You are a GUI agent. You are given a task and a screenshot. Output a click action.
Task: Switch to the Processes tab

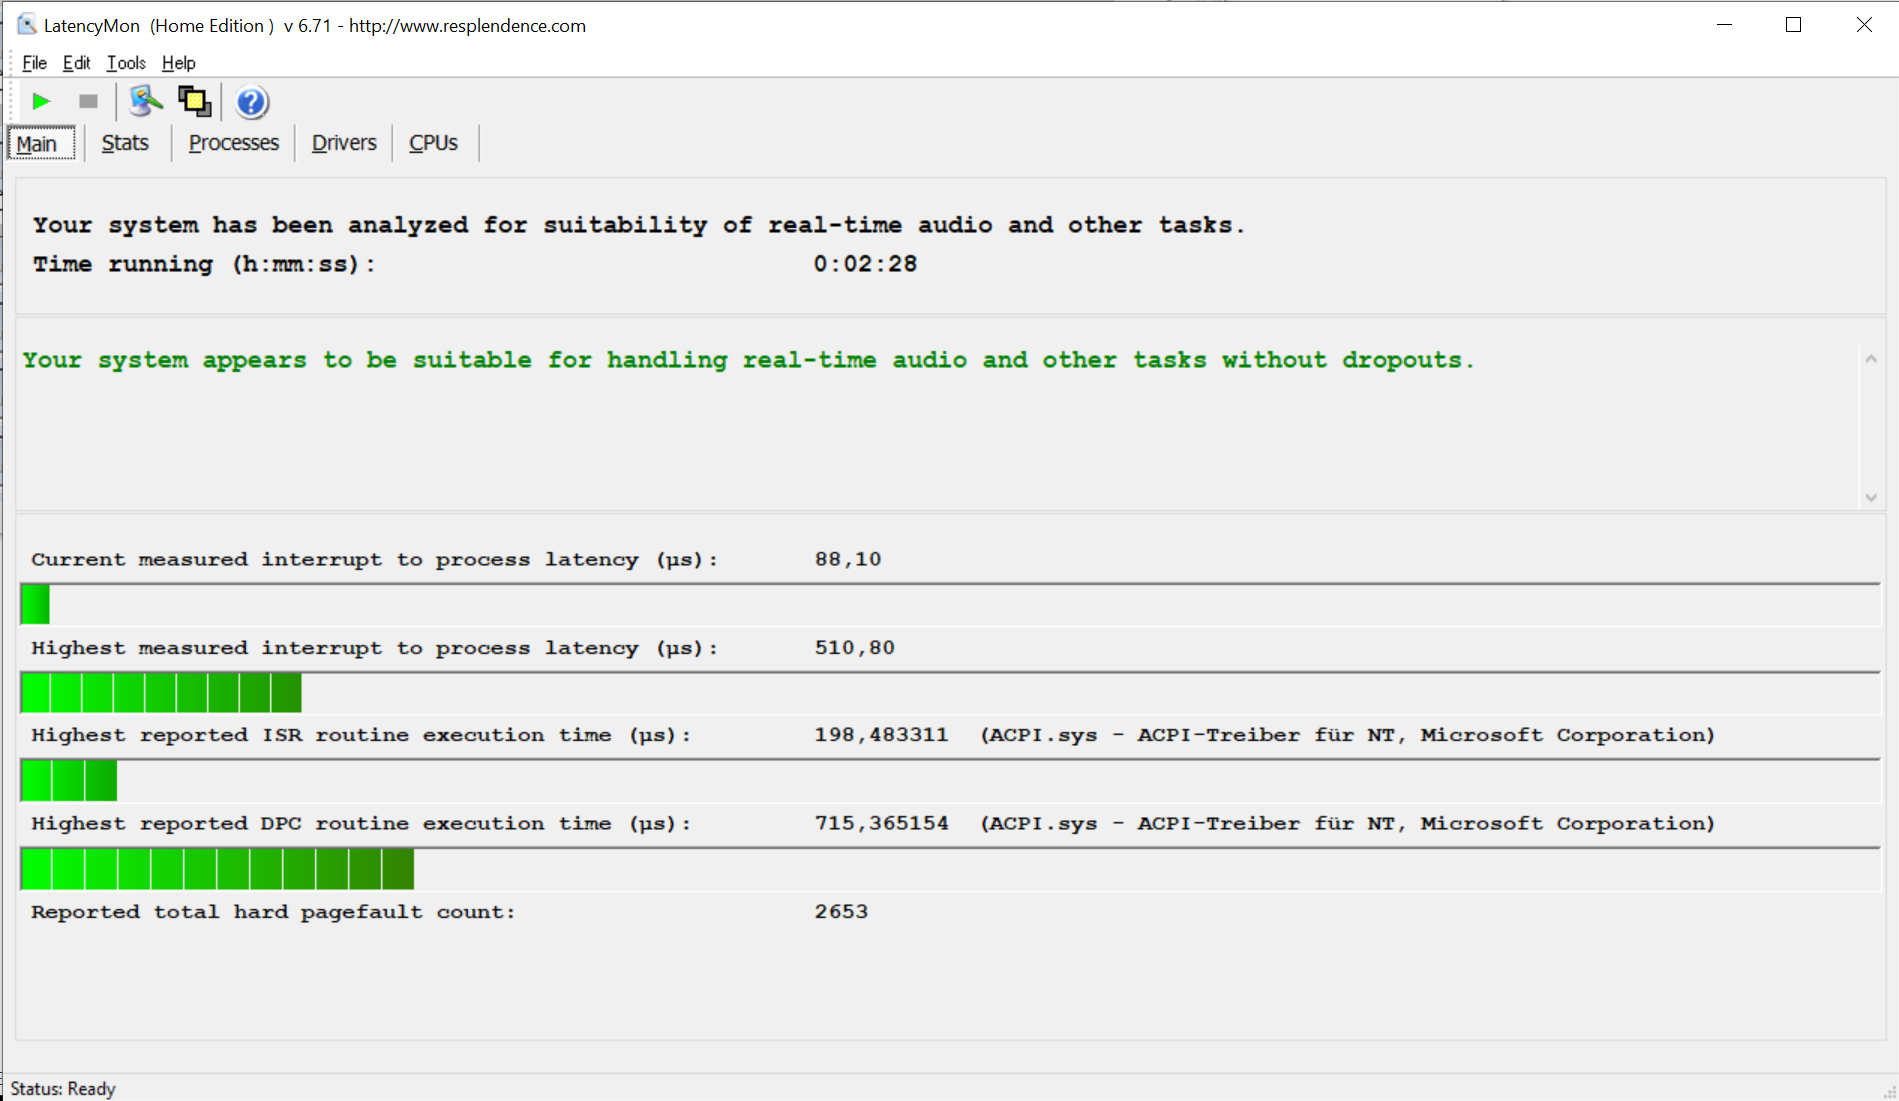233,143
